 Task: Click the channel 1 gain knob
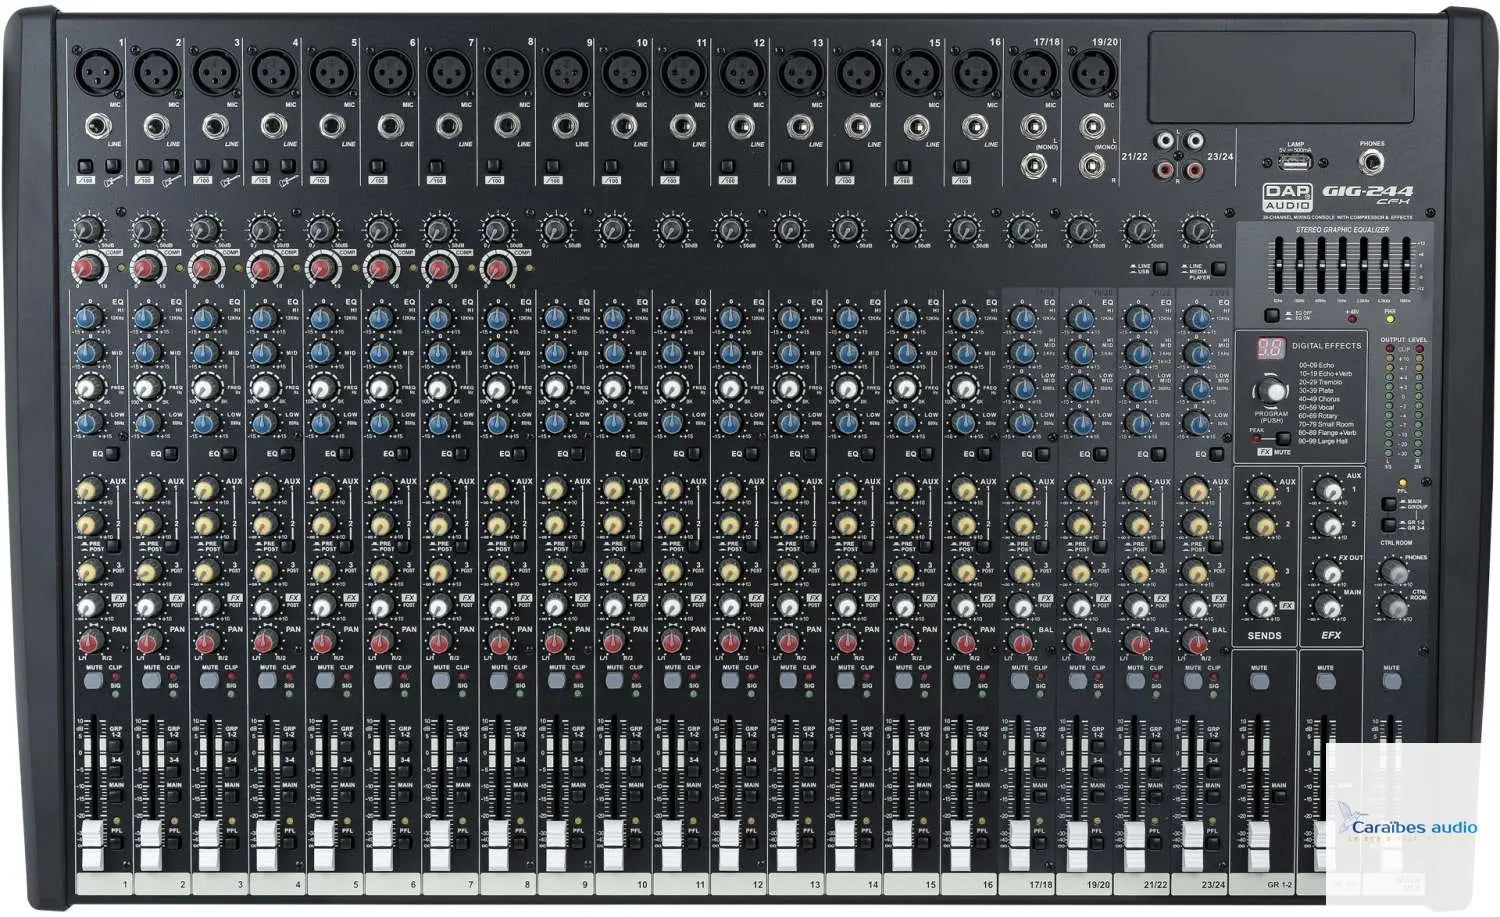pos(89,231)
